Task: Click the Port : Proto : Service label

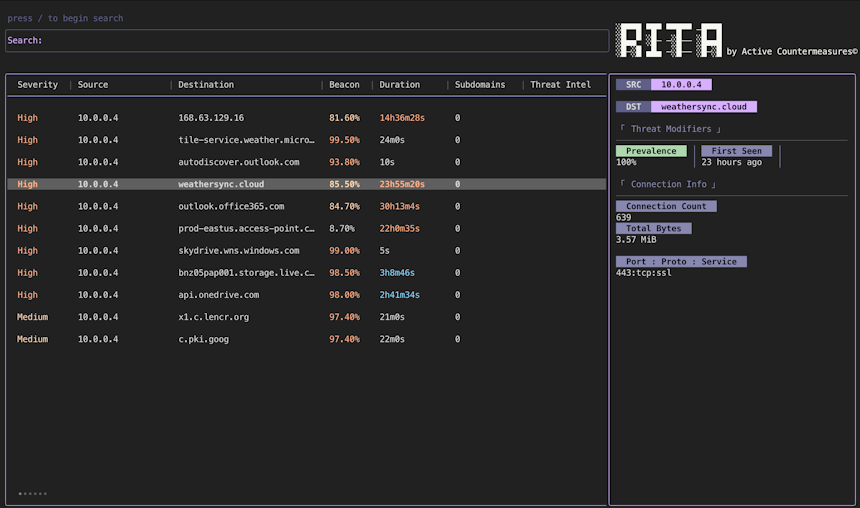Action: click(681, 262)
